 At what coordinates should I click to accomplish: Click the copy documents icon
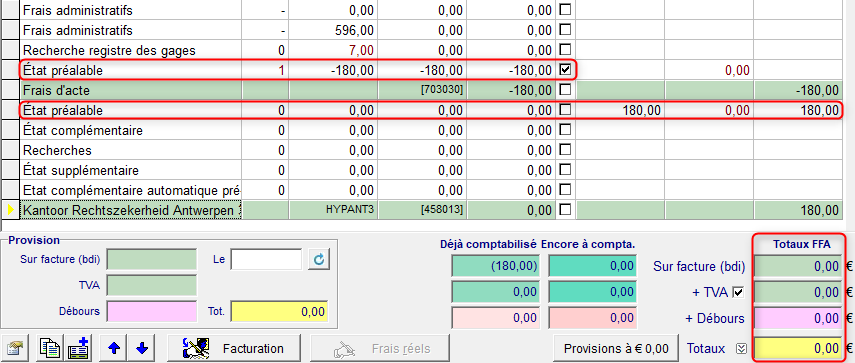point(51,348)
